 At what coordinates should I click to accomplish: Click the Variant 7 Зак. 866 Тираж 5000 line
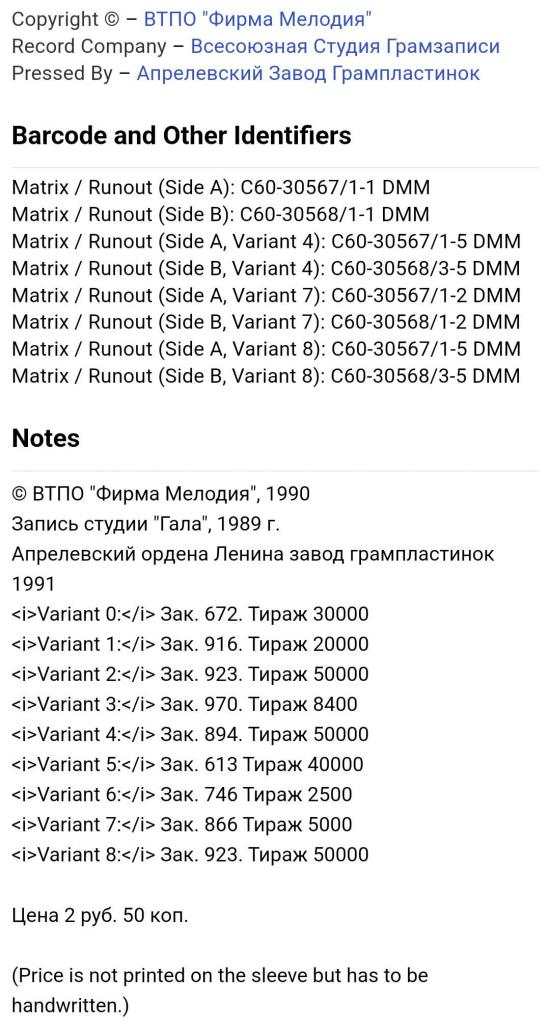coord(182,824)
